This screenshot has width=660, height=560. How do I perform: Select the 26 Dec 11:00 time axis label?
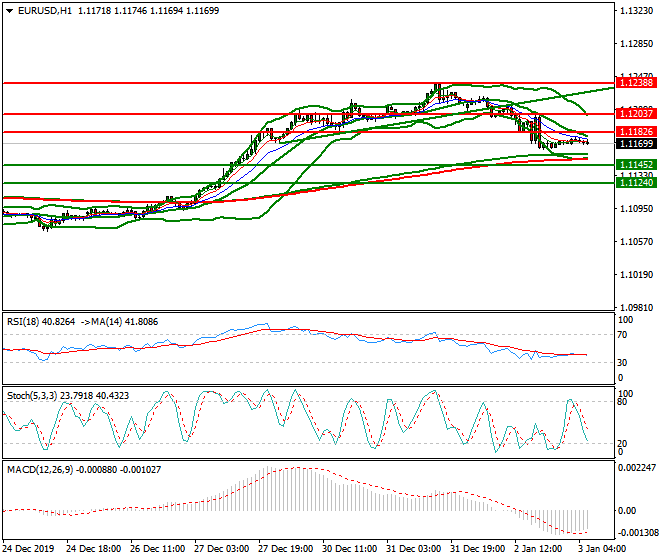click(x=157, y=549)
